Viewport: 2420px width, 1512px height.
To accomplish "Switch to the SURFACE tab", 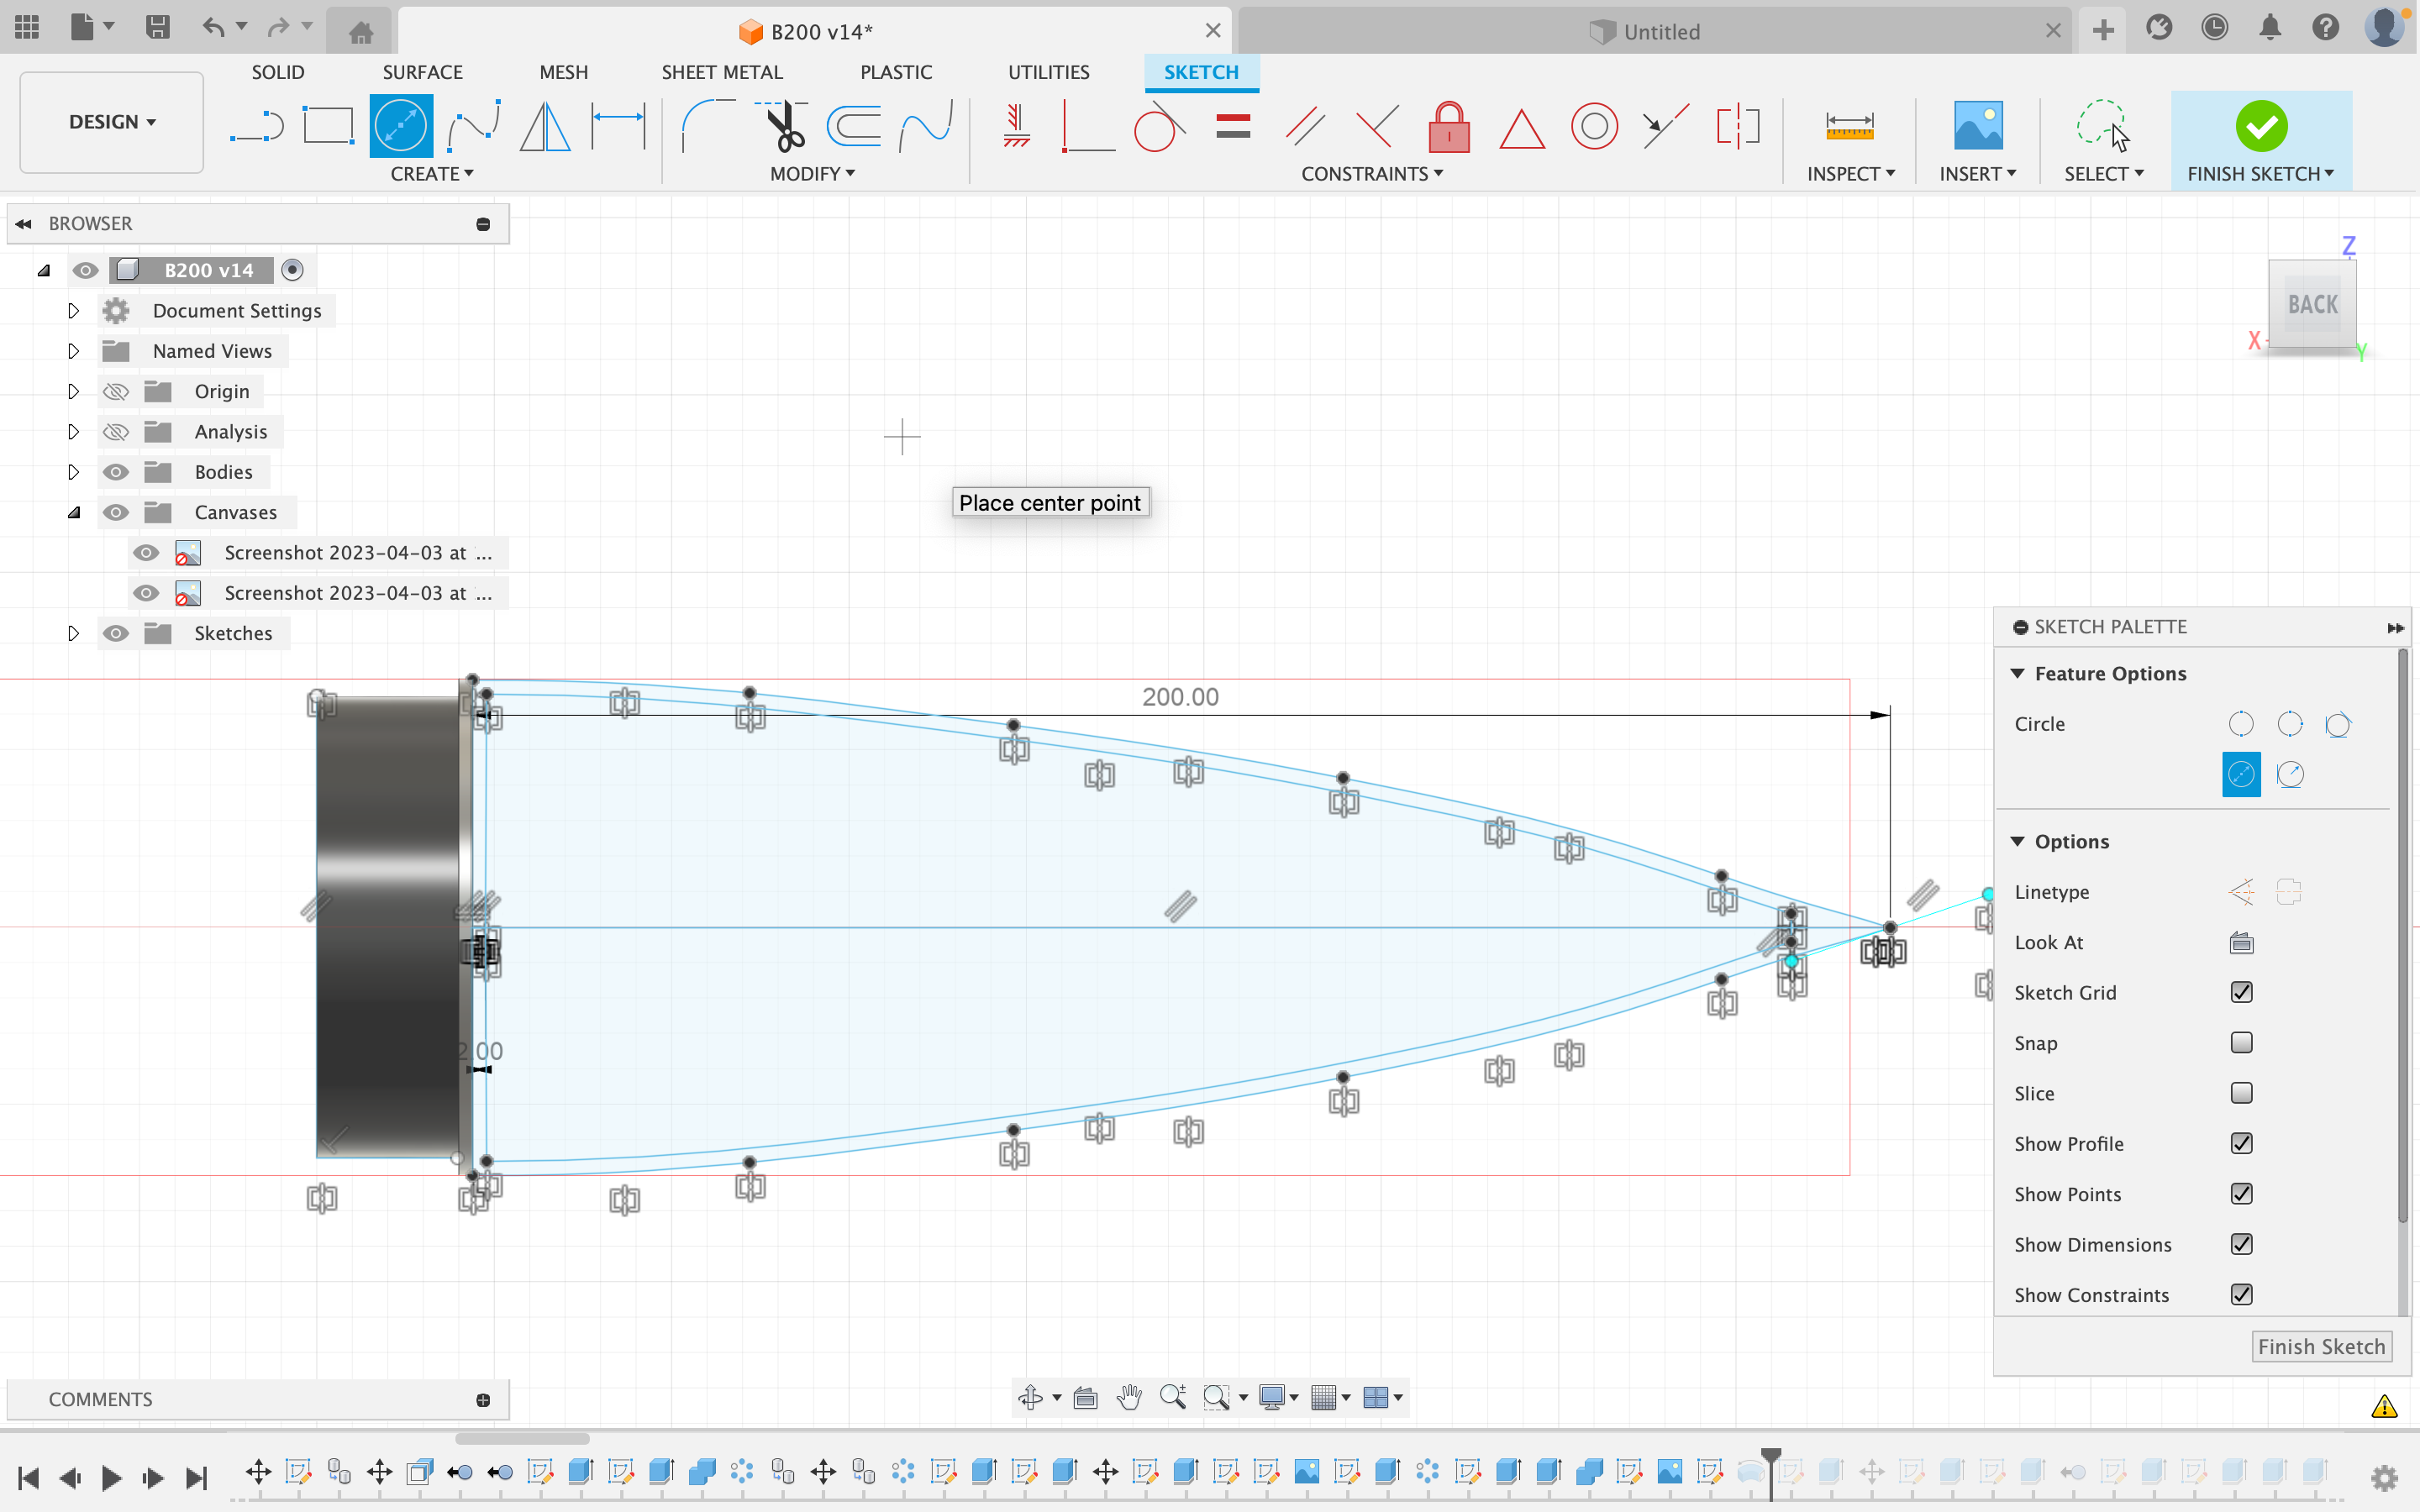I will [422, 71].
